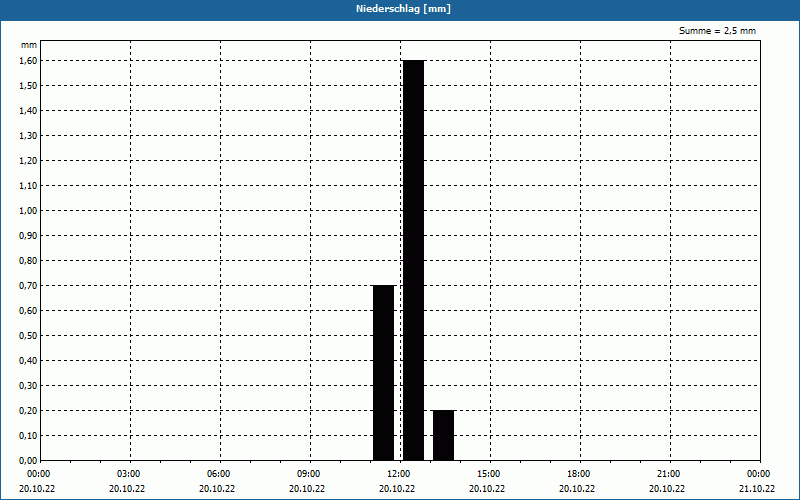Click the 1,60 mm precipitation bar
Image resolution: width=800 pixels, height=500 pixels.
tap(413, 260)
